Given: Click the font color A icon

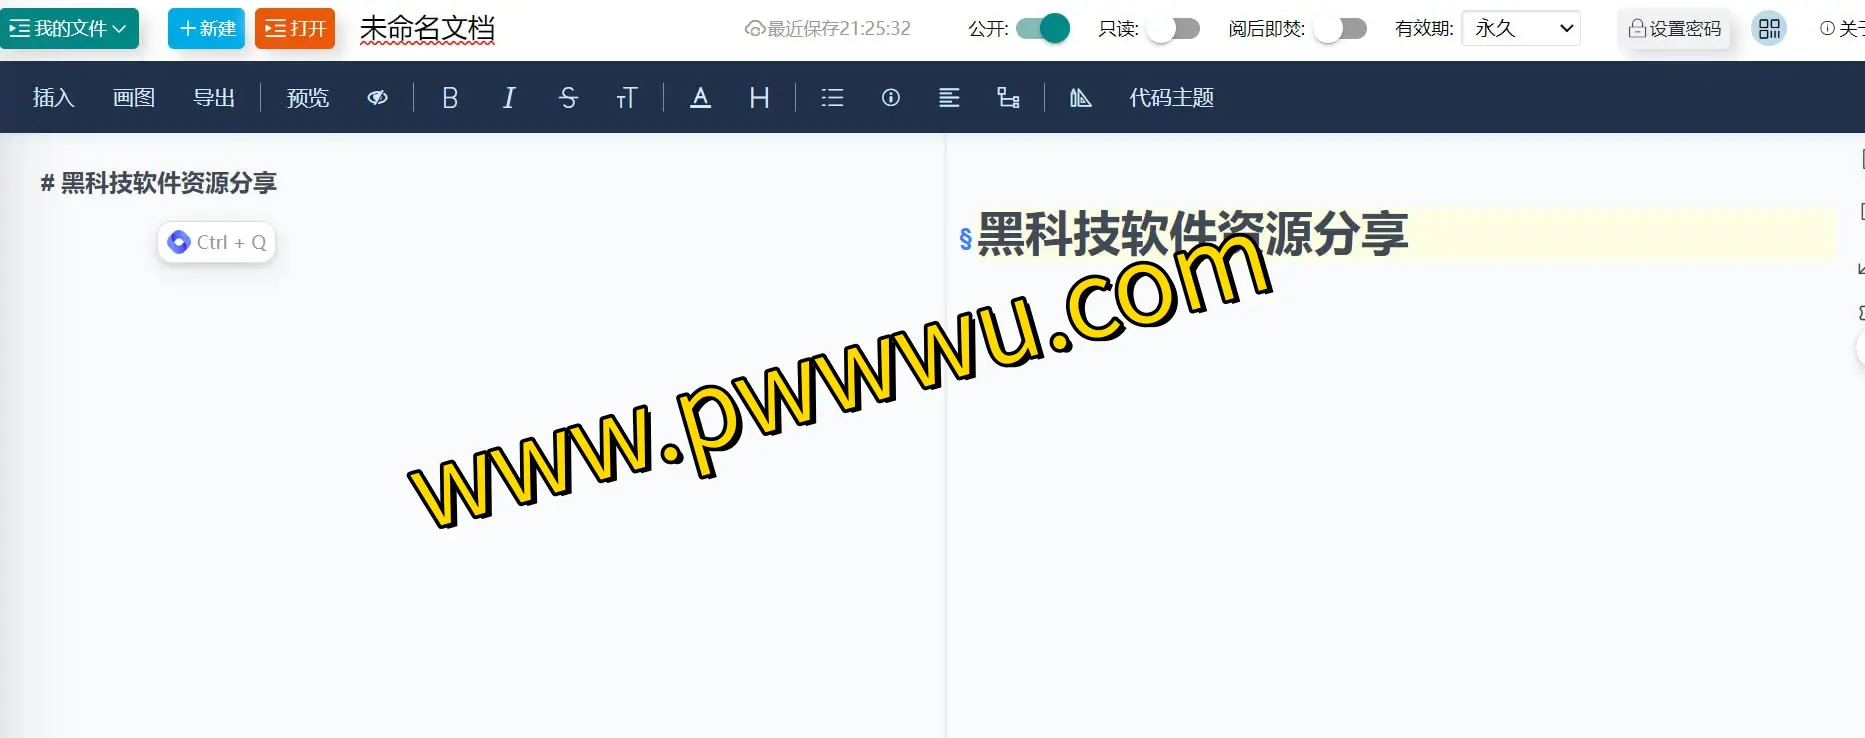Looking at the screenshot, I should [x=700, y=98].
